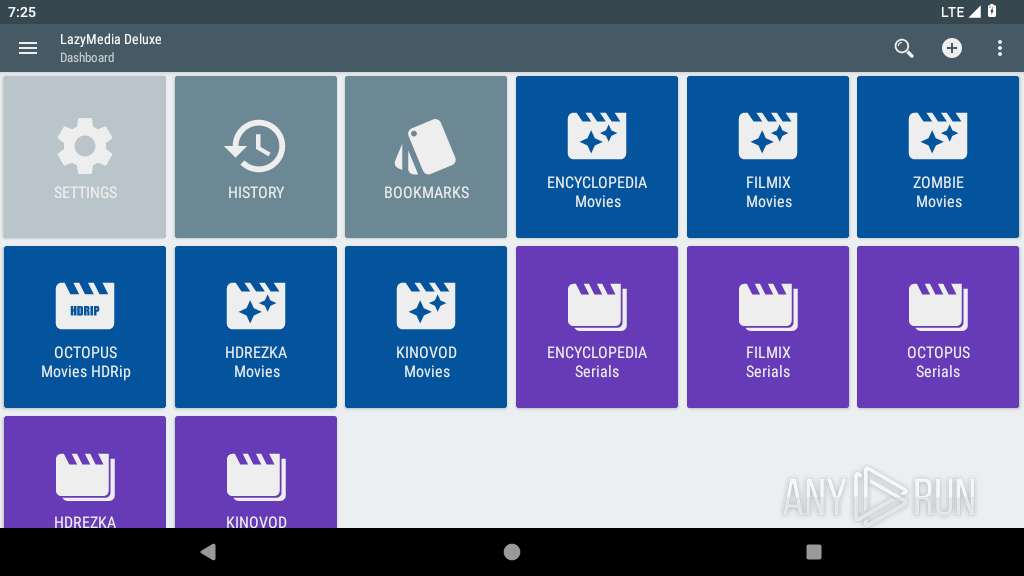Click the LazyMedia Deluxe title text
The height and width of the screenshot is (576, 1024).
(x=110, y=39)
